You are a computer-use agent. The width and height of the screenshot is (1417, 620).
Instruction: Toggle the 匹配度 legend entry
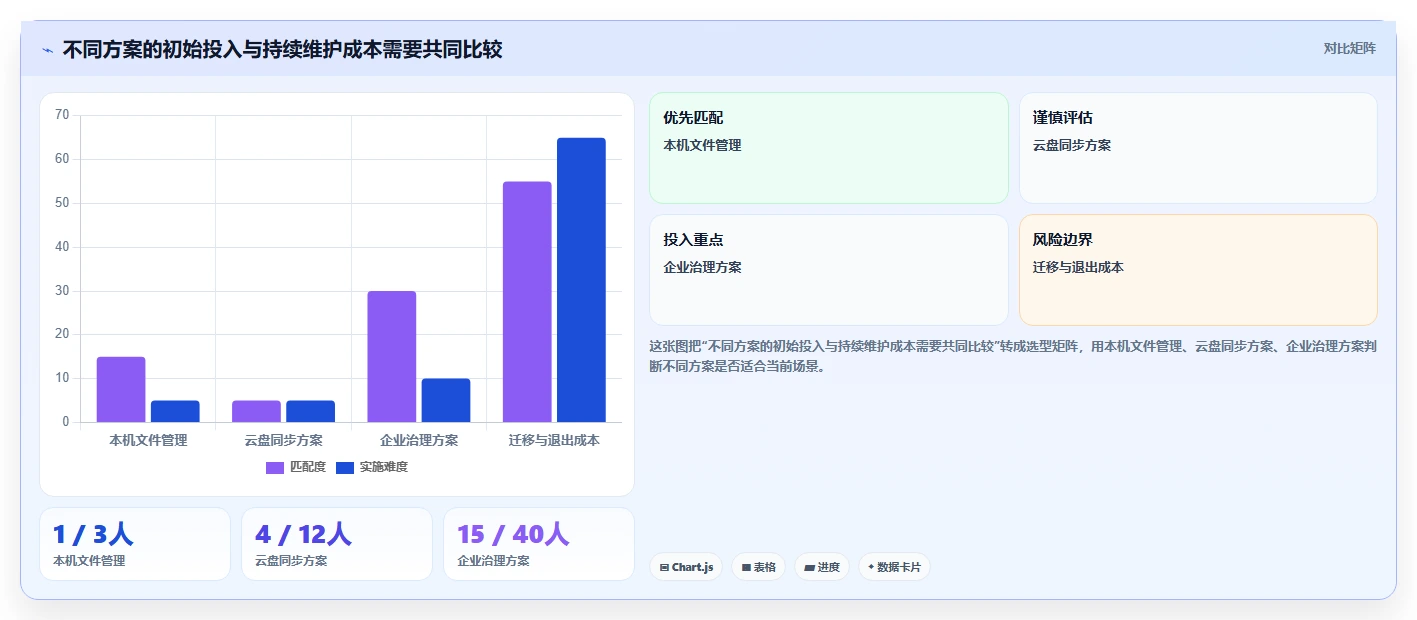296,467
